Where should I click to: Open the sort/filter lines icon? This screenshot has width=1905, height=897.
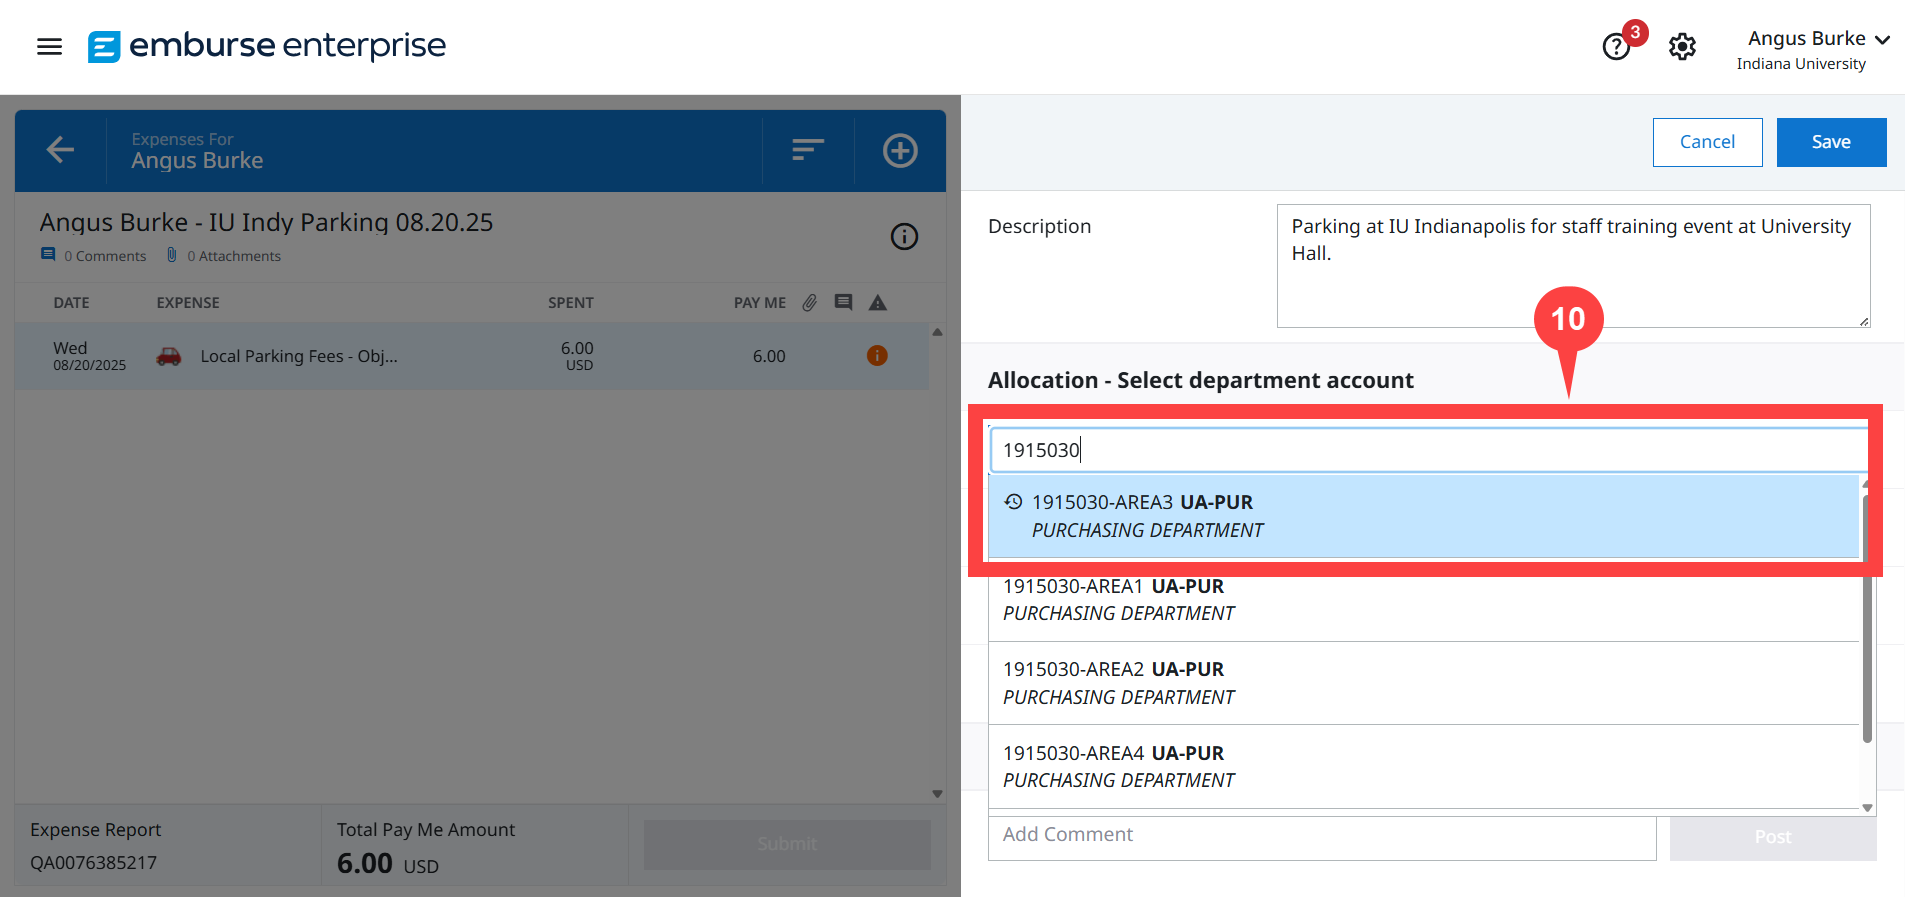click(807, 150)
